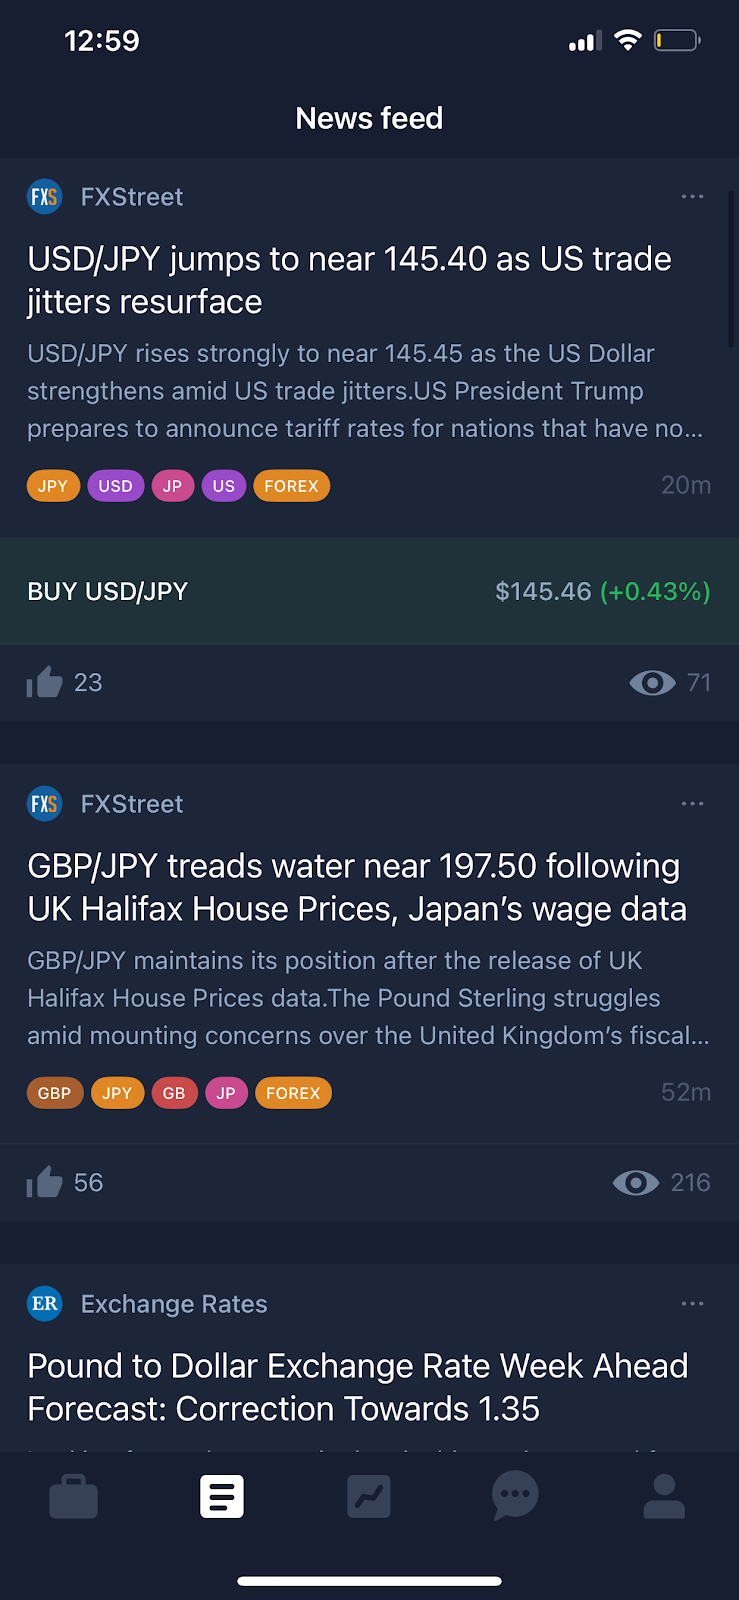This screenshot has height=1600, width=739.
Task: Select the news feed tab icon
Action: [221, 1497]
